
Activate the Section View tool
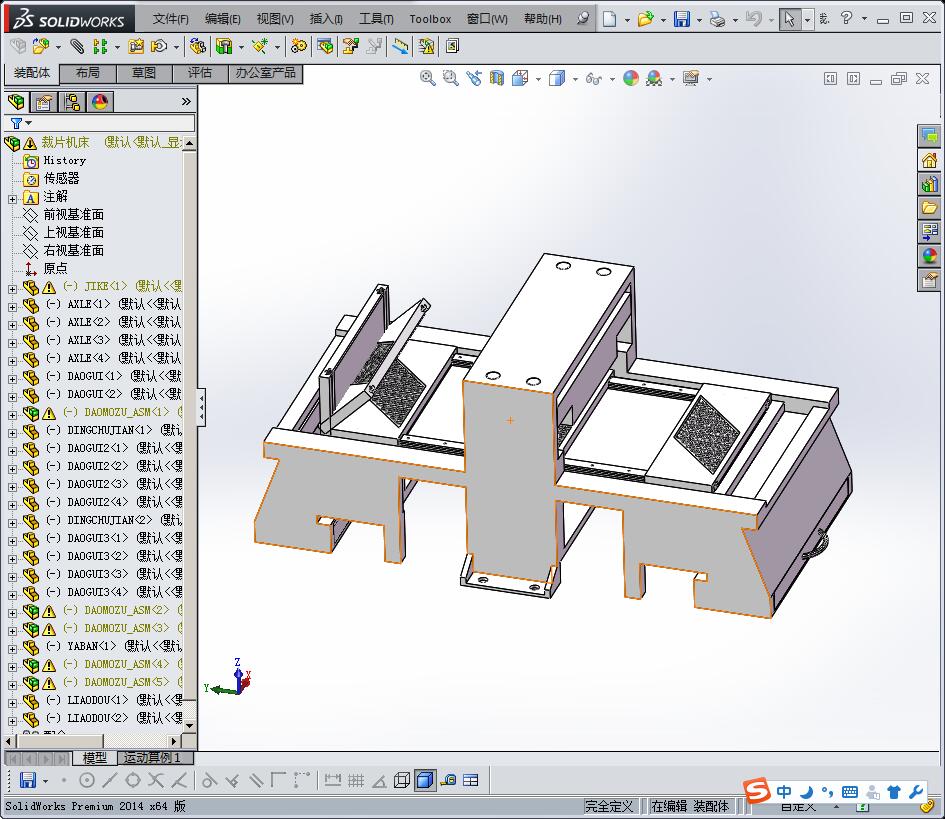pos(497,78)
